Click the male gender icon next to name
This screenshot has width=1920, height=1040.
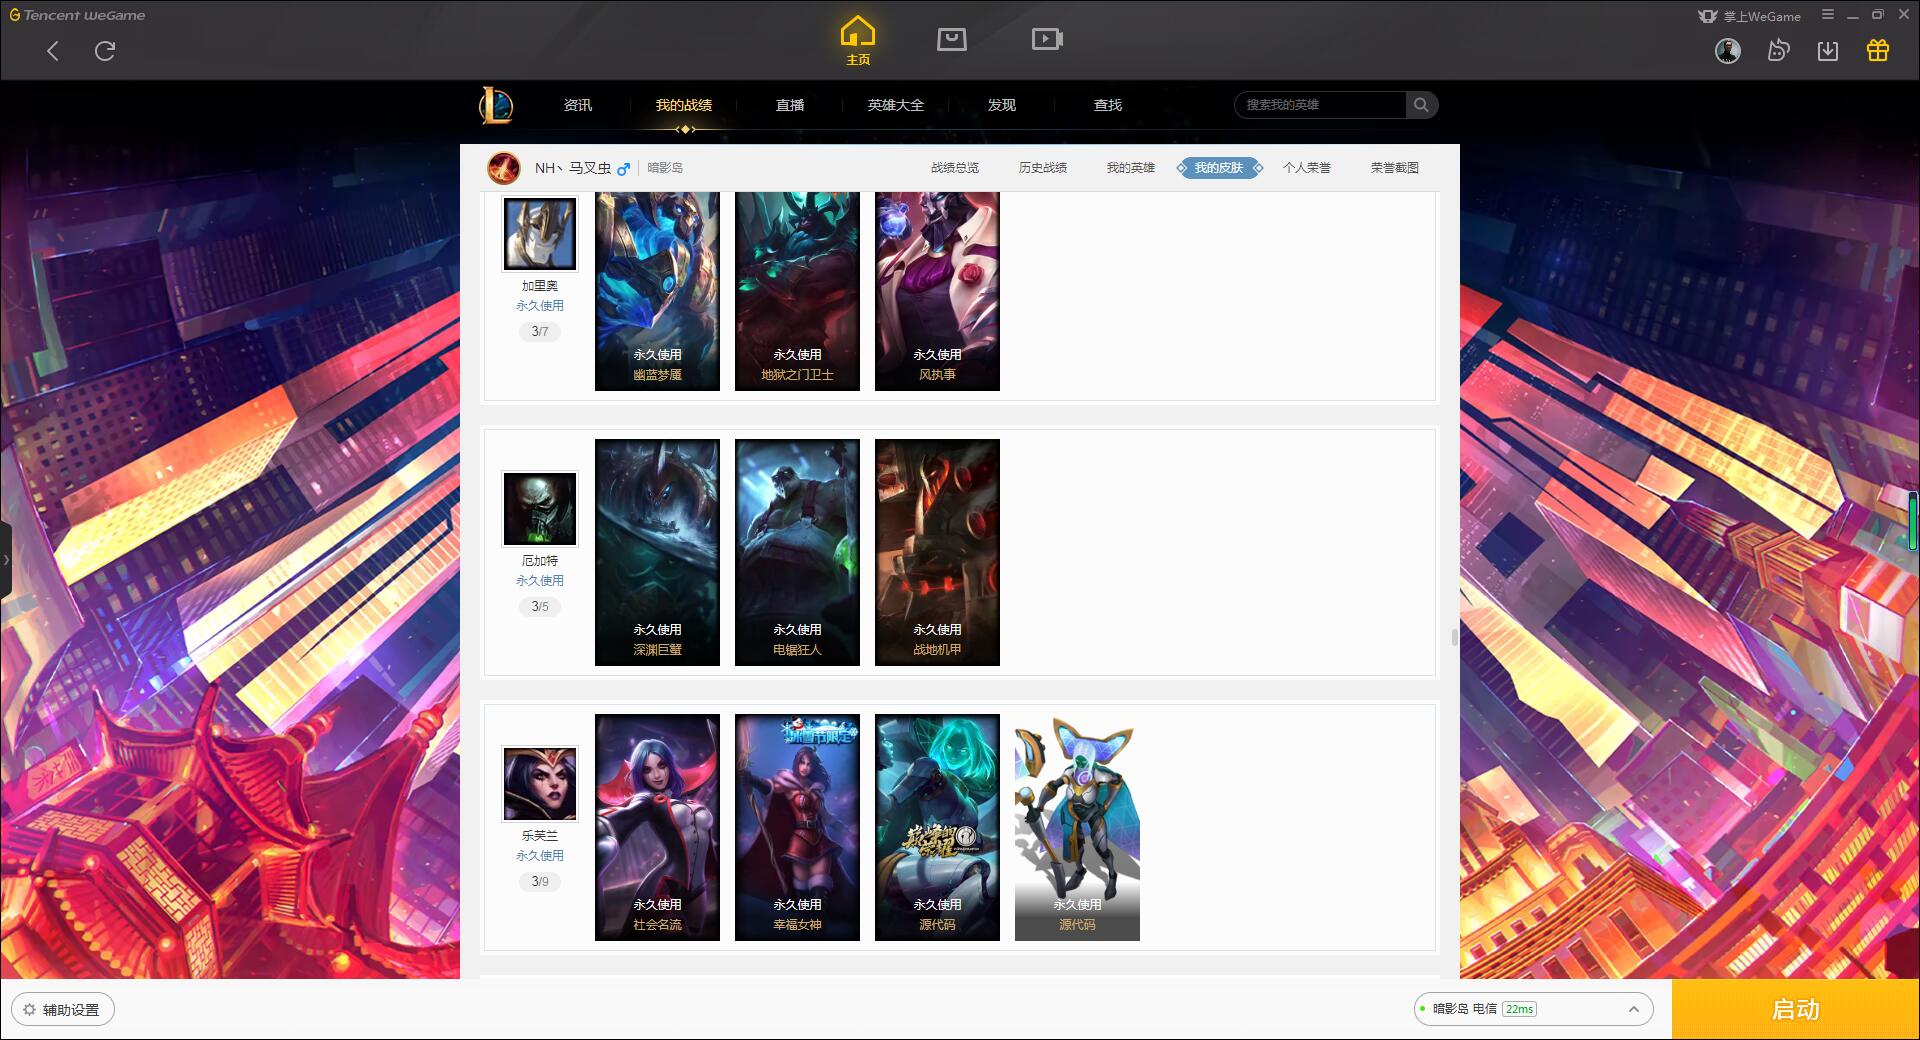[623, 169]
